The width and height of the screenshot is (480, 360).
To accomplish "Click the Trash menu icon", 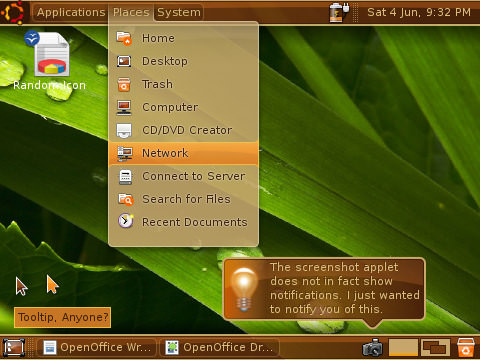I will tap(124, 84).
